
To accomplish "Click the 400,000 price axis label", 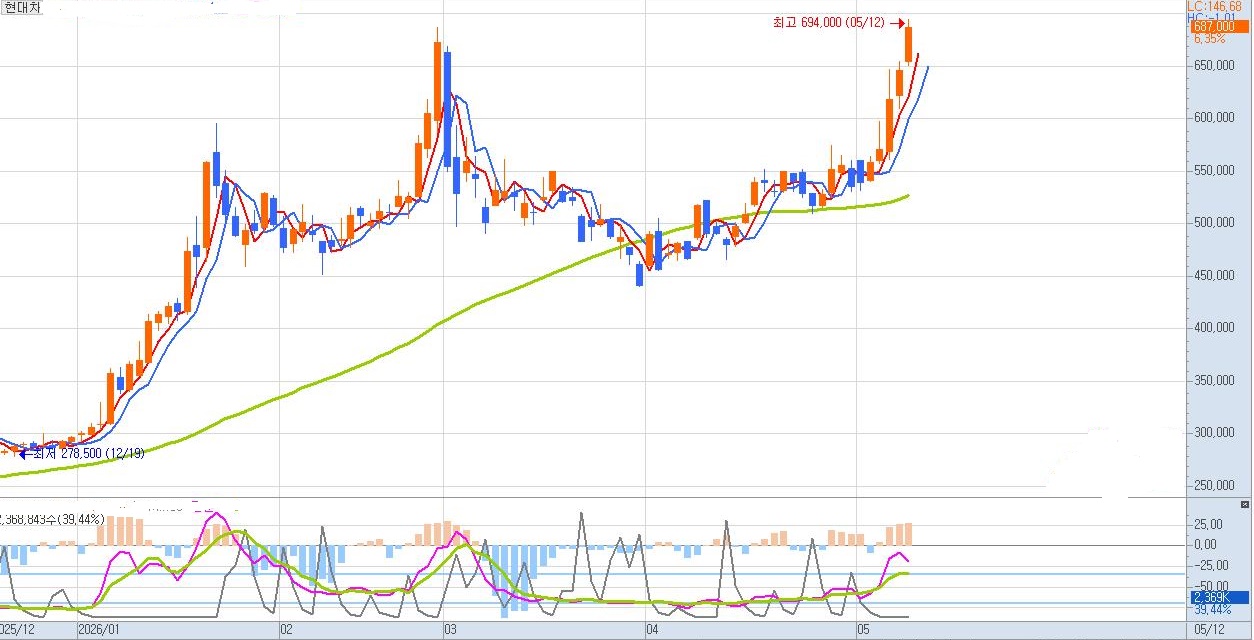I will click(x=1213, y=328).
